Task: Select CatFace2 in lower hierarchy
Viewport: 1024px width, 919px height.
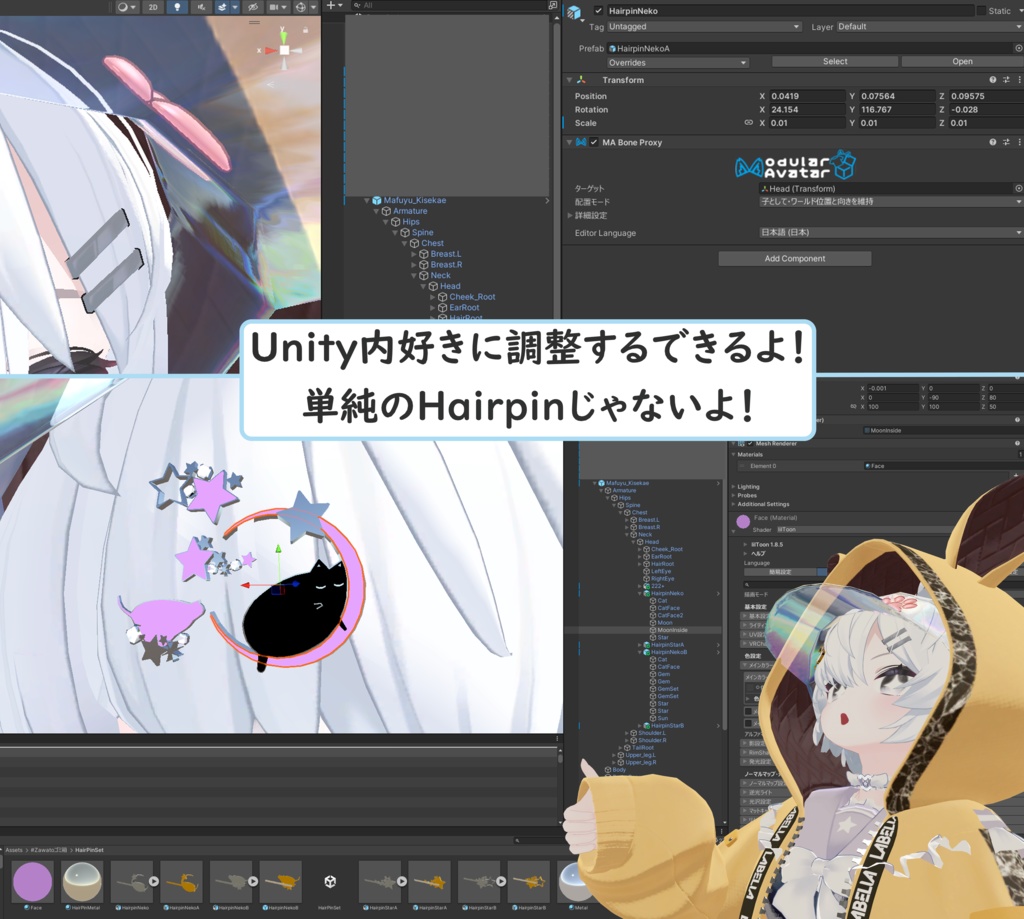Action: [670, 615]
